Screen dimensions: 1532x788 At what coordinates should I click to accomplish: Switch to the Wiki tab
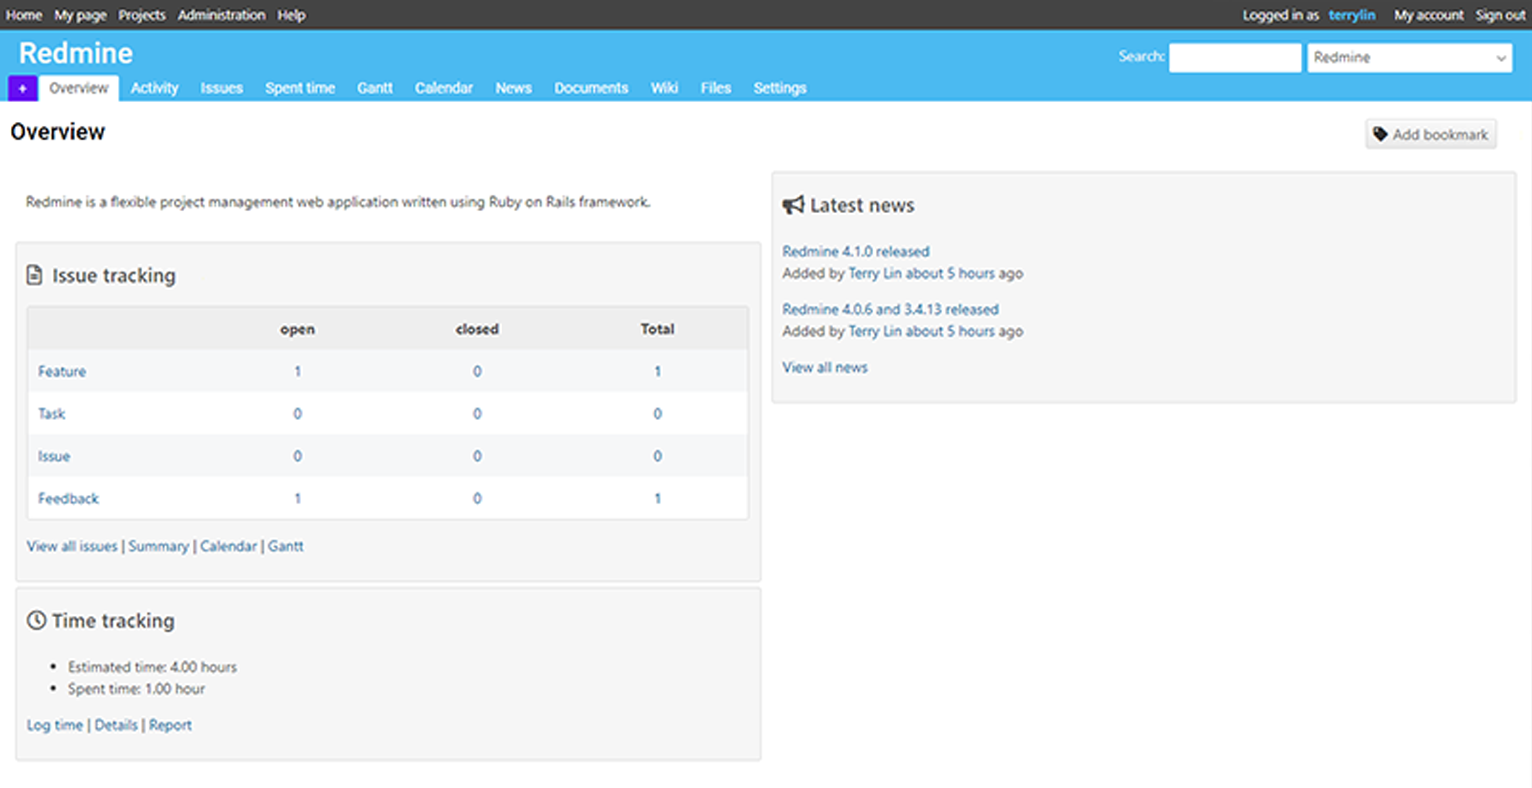click(x=664, y=88)
